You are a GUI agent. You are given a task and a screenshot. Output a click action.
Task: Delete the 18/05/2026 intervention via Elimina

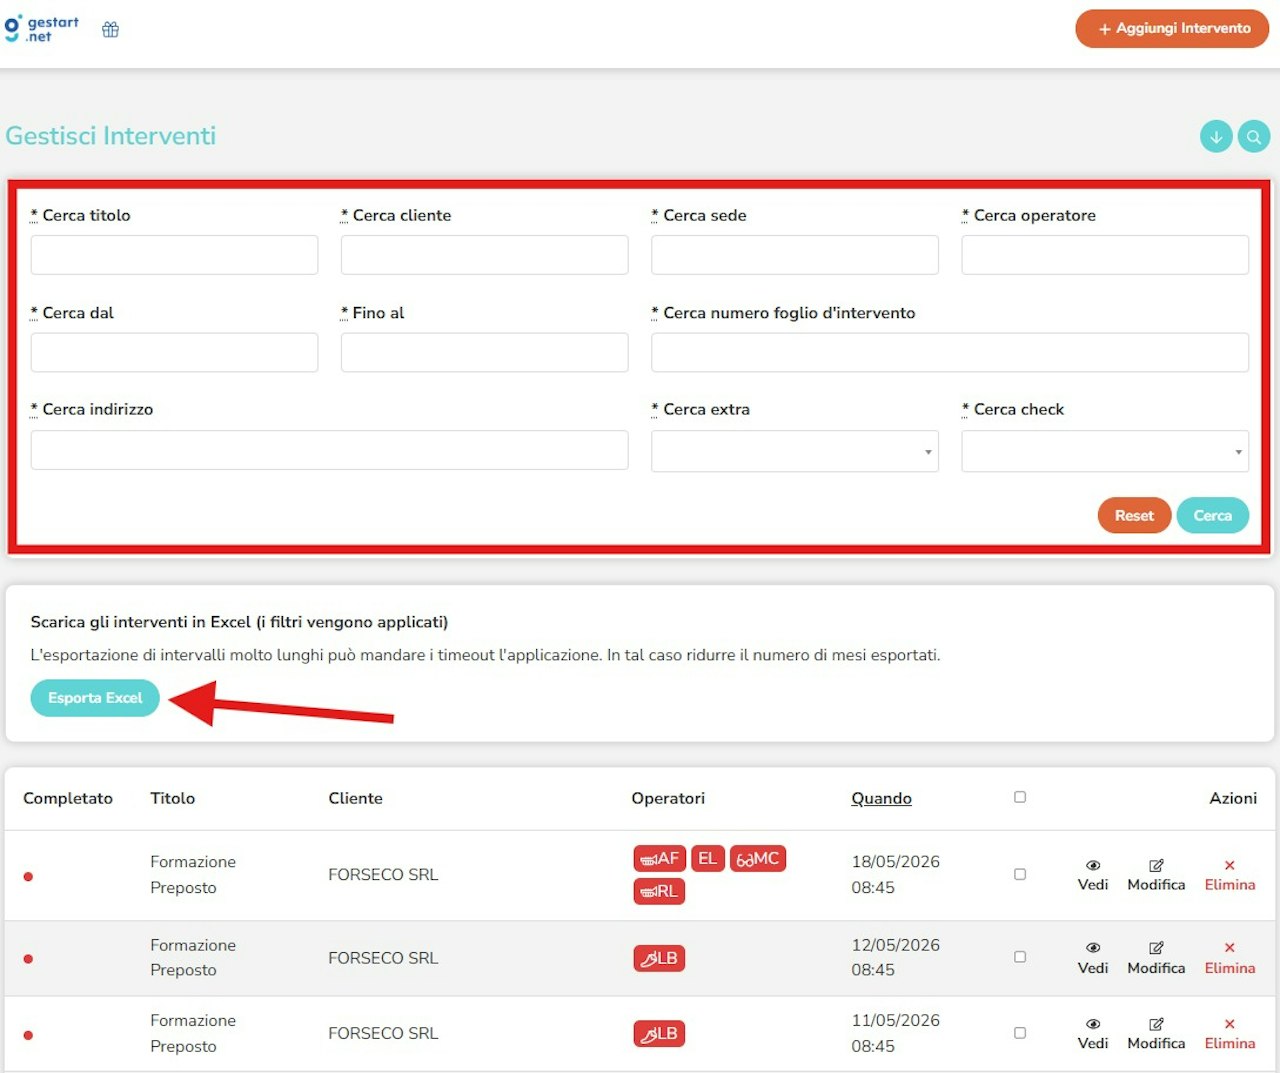pos(1229,875)
